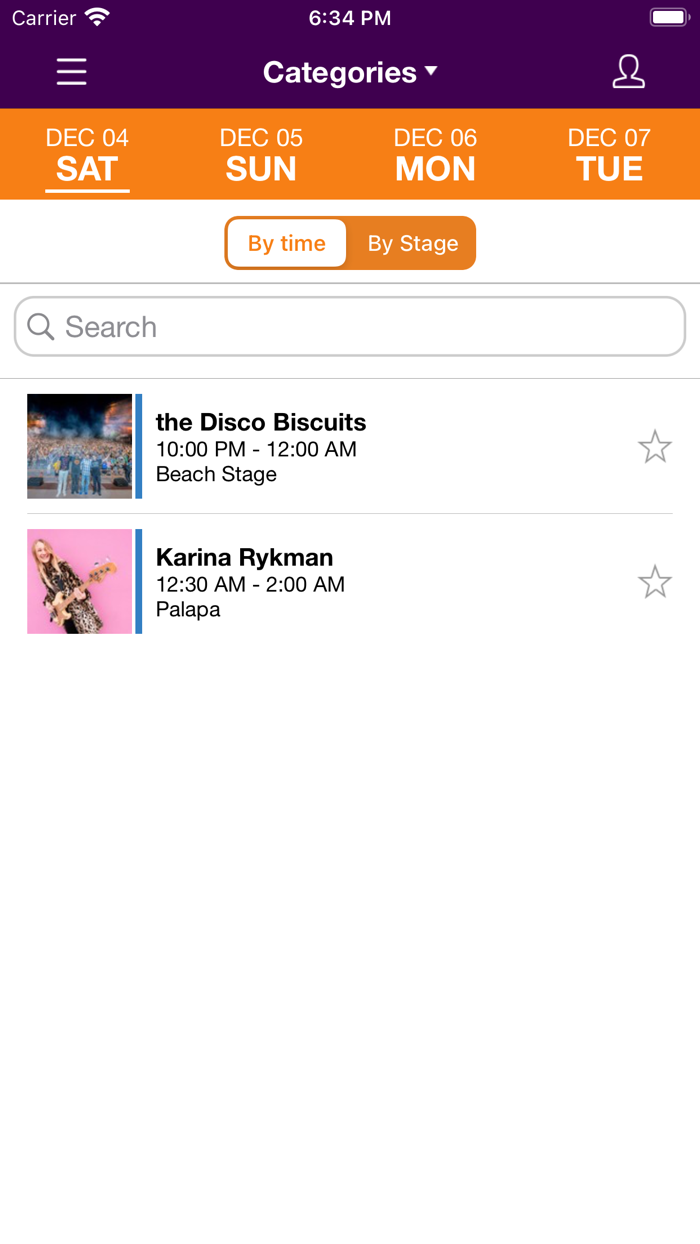Screen dimensions: 700x1244
Task: Select the DEC 04 SAT tab
Action: click(x=87, y=155)
